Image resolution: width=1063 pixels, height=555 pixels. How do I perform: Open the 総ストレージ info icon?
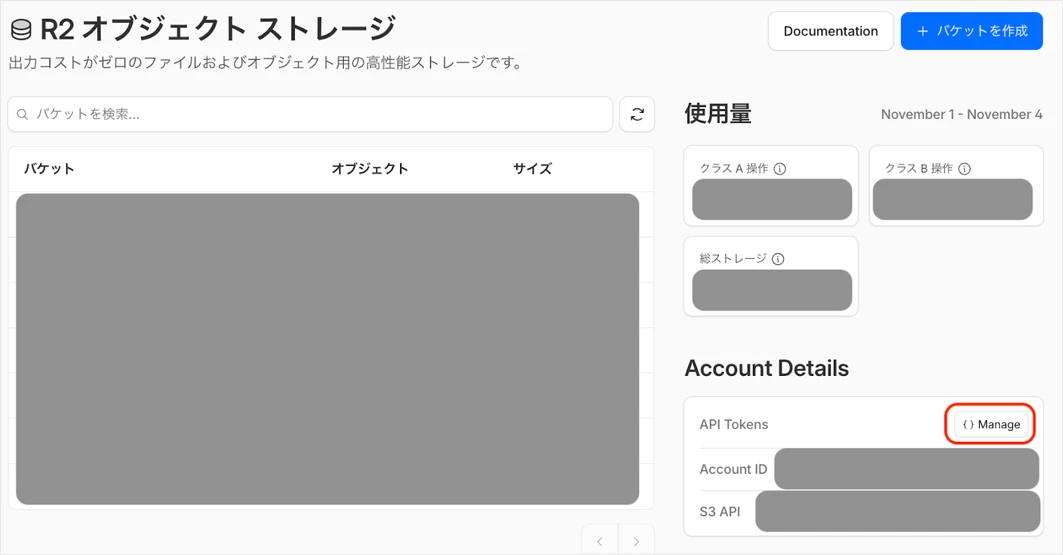pyautogui.click(x=778, y=259)
